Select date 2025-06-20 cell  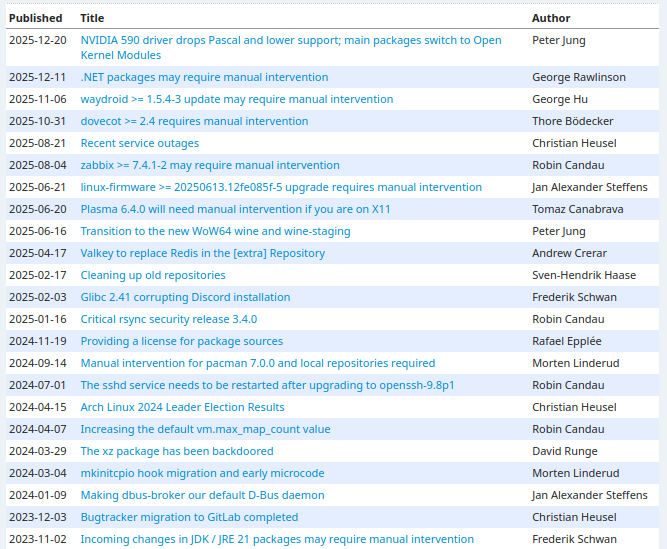tap(37, 209)
